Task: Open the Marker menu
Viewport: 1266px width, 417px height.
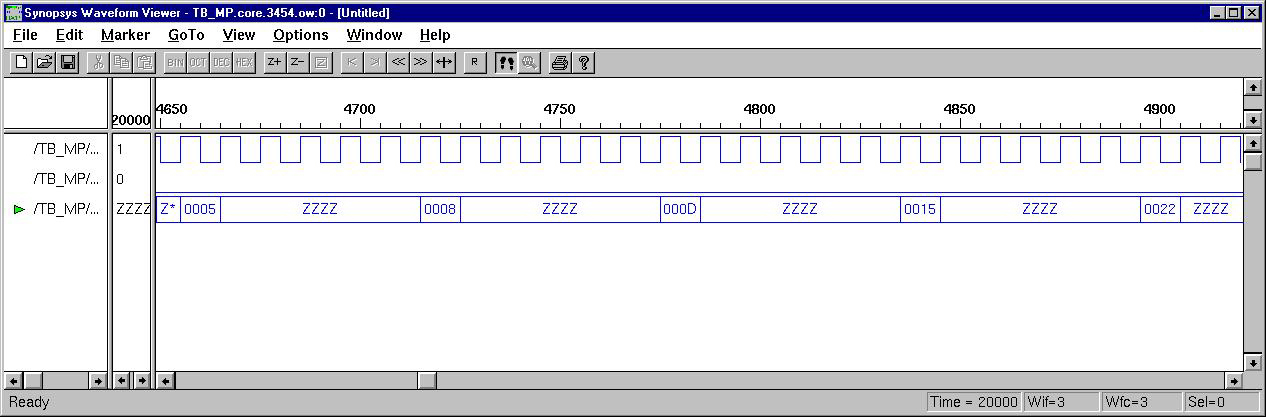Action: pos(125,35)
